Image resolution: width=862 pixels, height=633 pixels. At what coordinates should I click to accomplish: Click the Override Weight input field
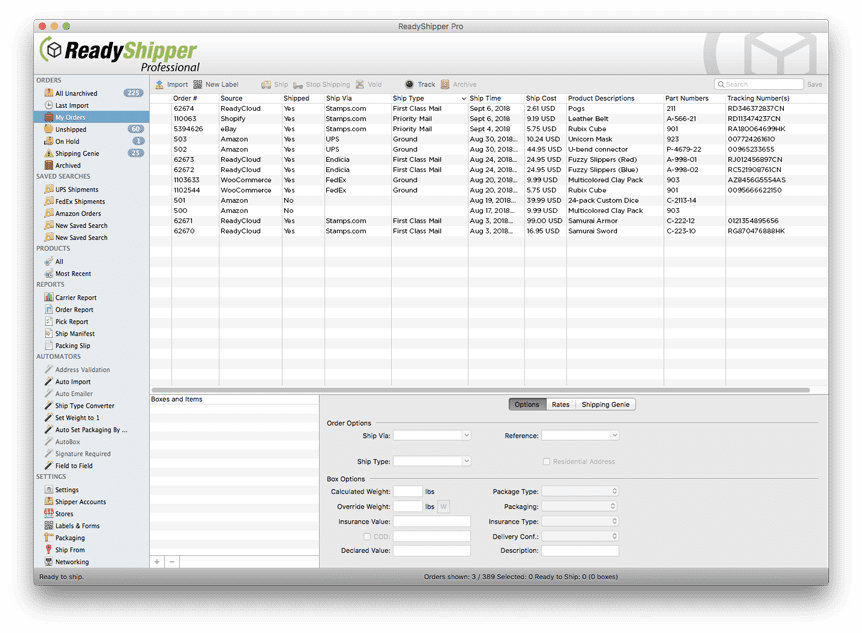tap(407, 507)
